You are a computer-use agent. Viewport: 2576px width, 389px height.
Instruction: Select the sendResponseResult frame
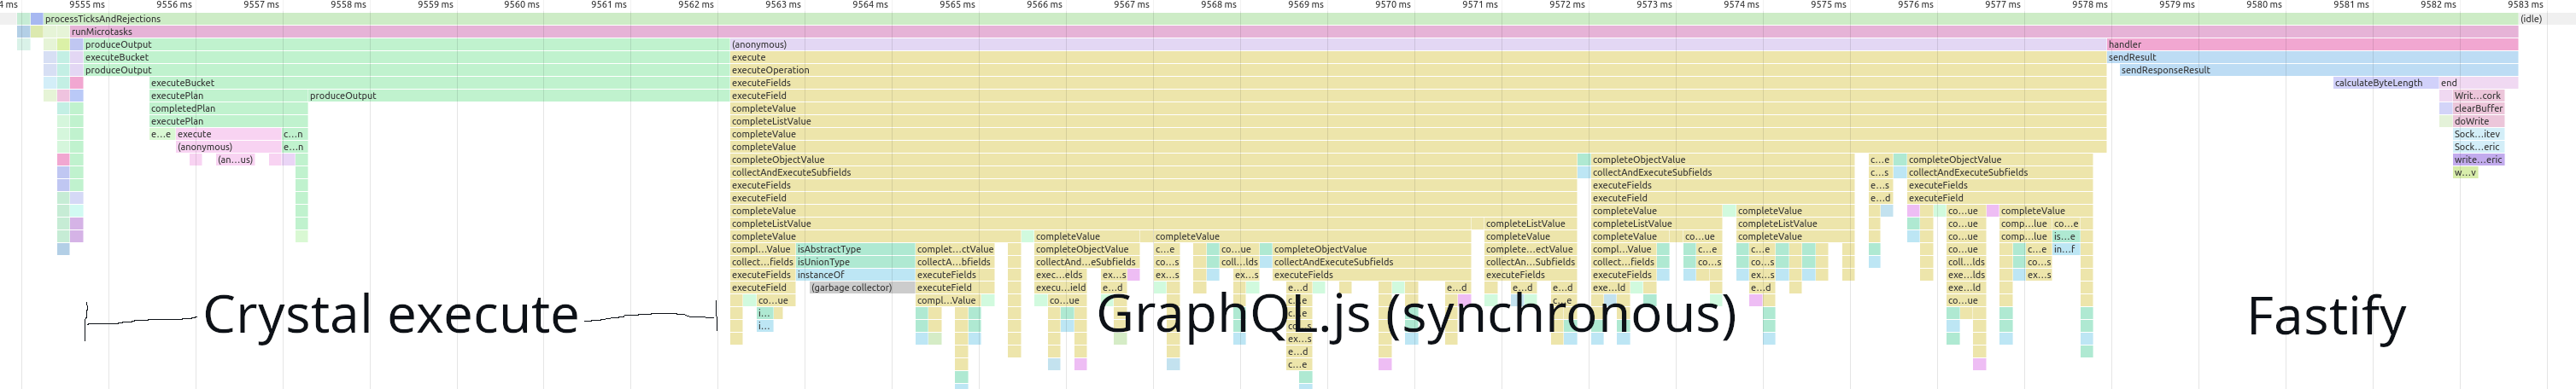(2318, 70)
